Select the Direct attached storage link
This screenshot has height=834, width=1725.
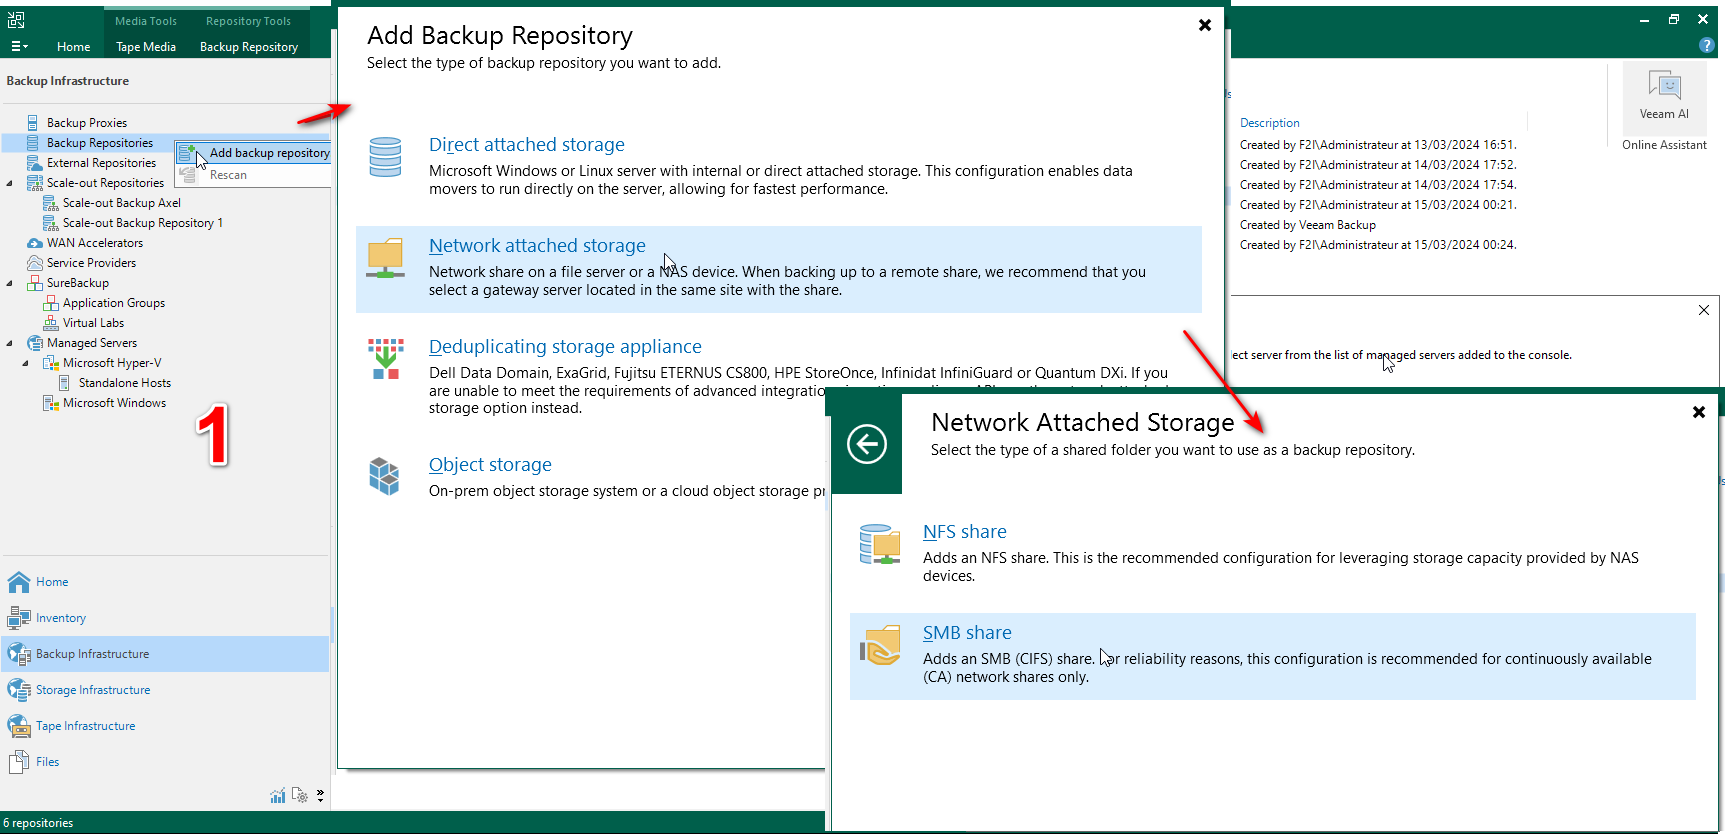point(527,145)
